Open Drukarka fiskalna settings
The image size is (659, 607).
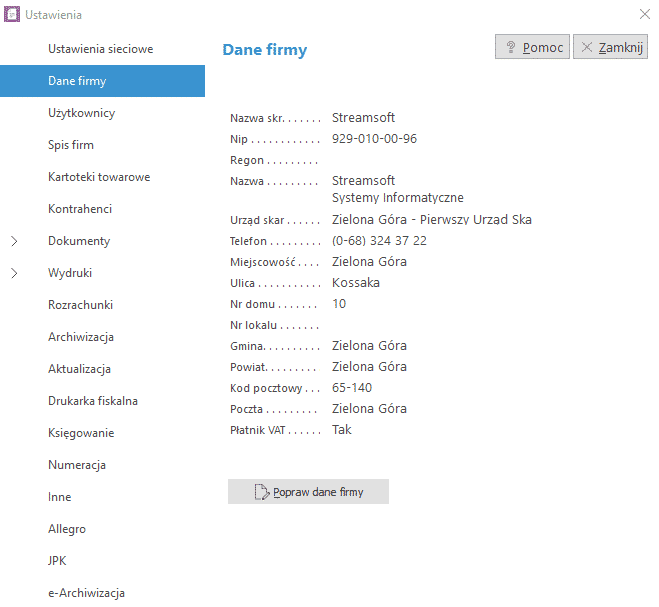click(93, 401)
